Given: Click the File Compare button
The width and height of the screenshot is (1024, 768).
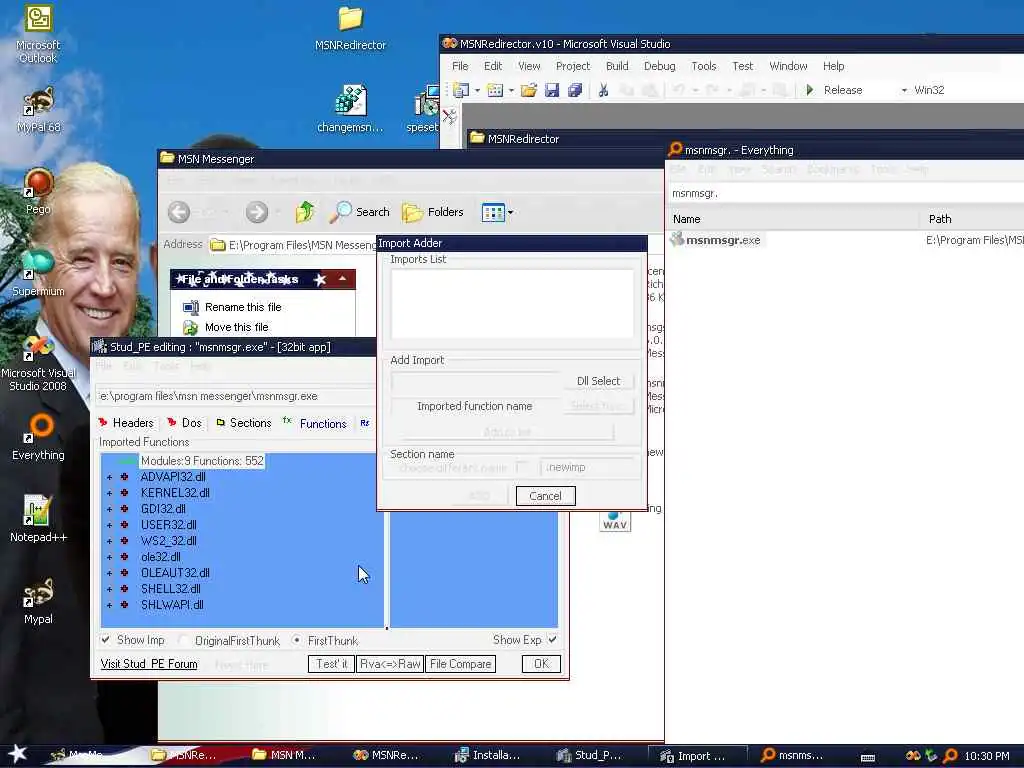Looking at the screenshot, I should tap(460, 664).
